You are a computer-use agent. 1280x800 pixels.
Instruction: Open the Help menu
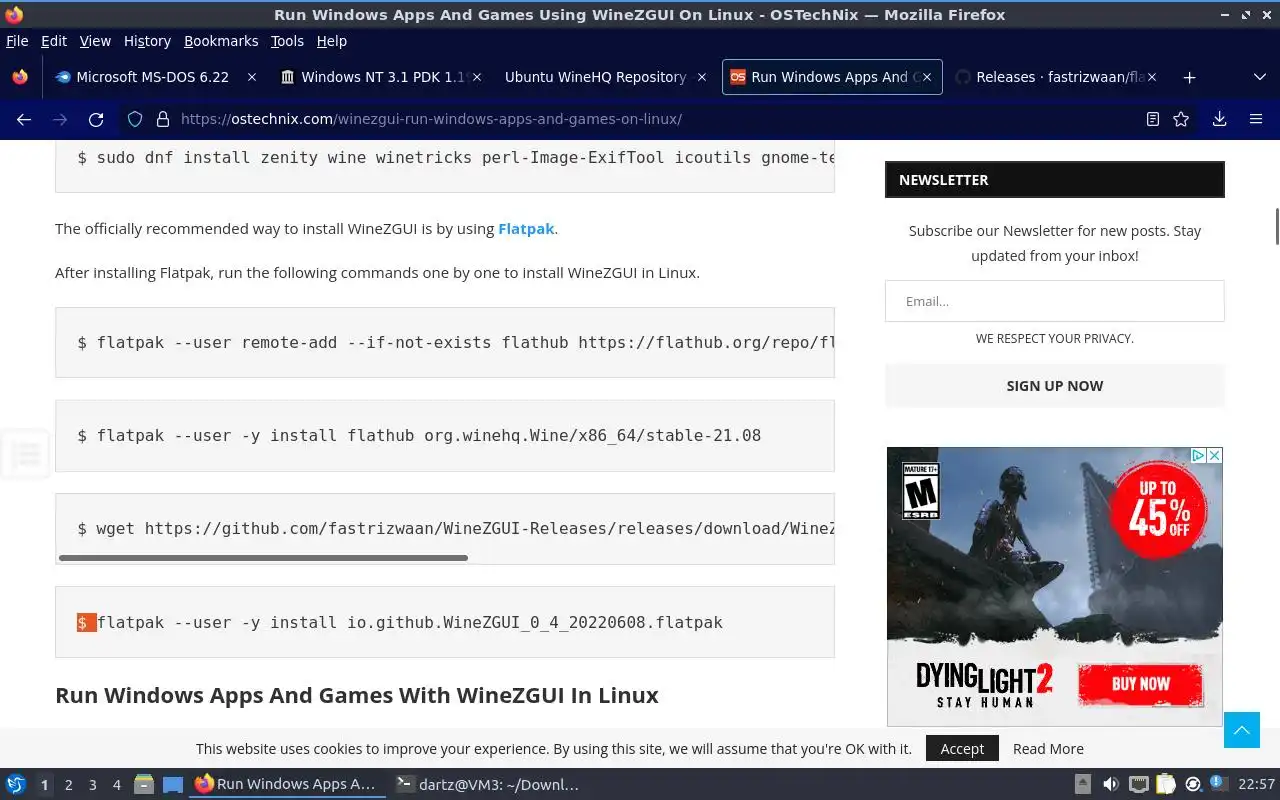pos(332,41)
